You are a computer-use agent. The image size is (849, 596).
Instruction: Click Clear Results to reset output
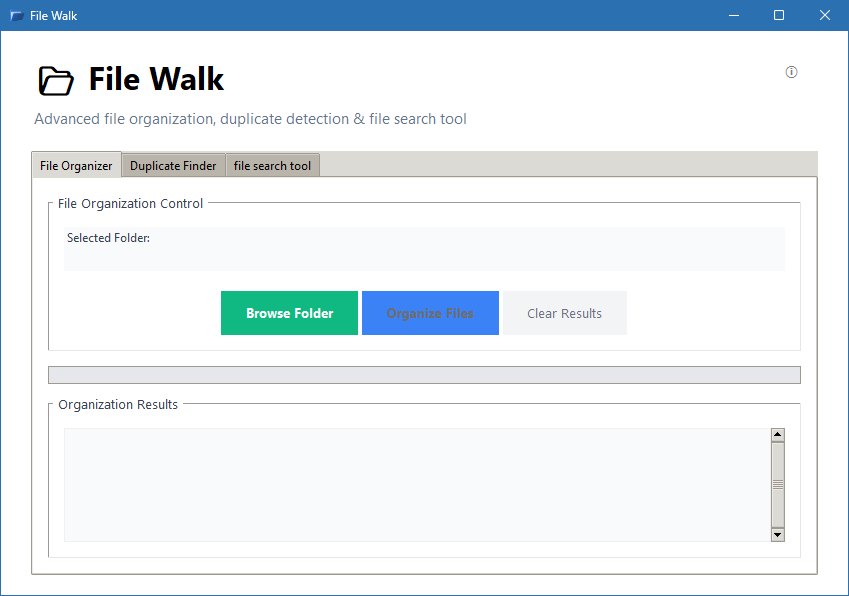(x=563, y=313)
